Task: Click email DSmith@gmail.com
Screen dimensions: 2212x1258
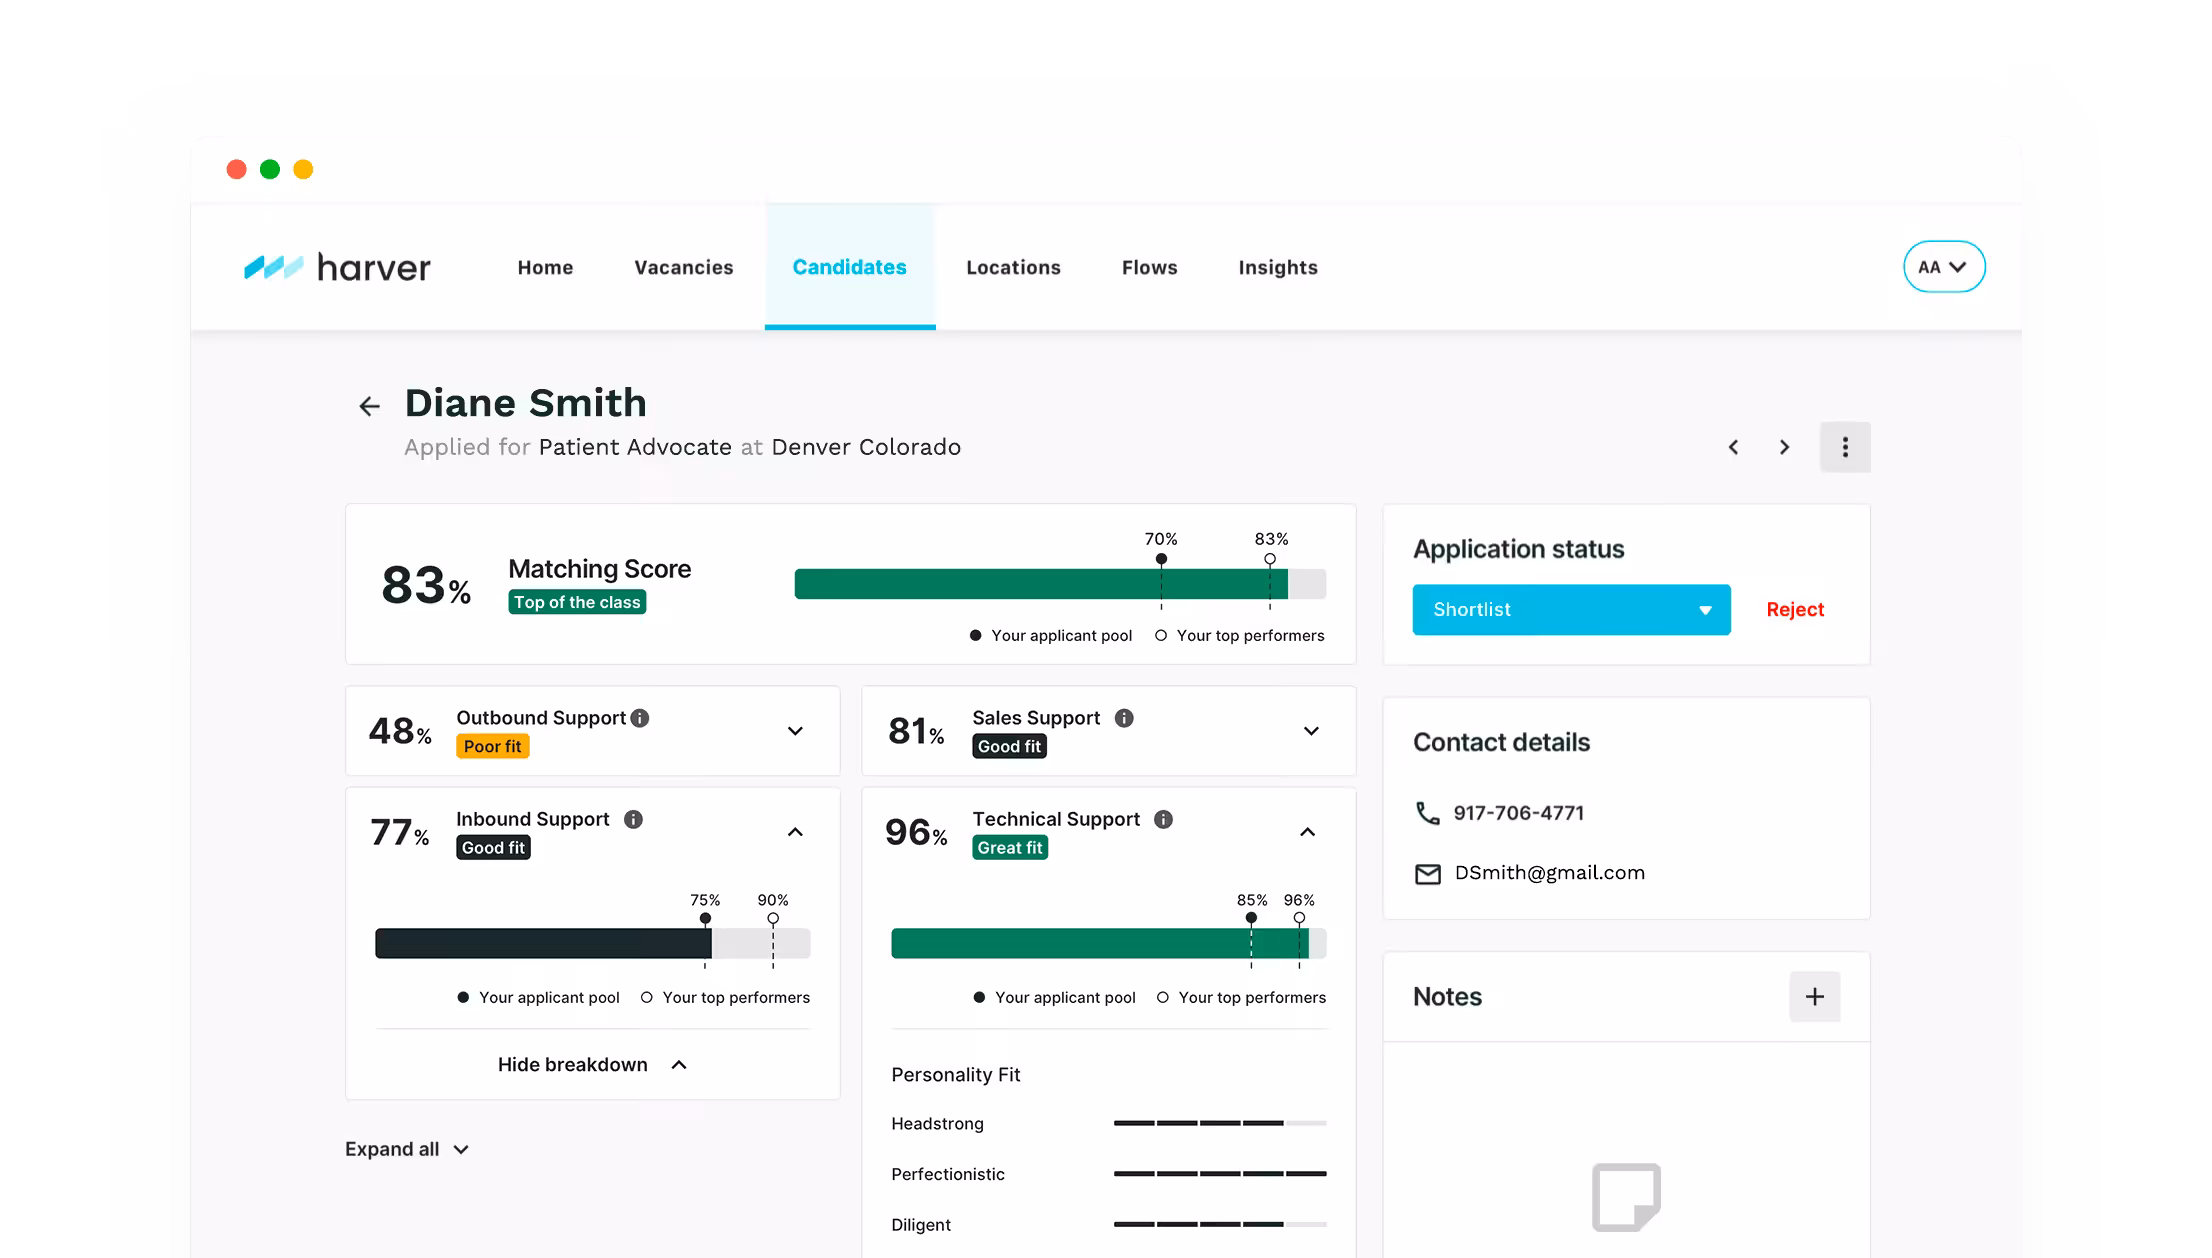Action: (x=1549, y=873)
